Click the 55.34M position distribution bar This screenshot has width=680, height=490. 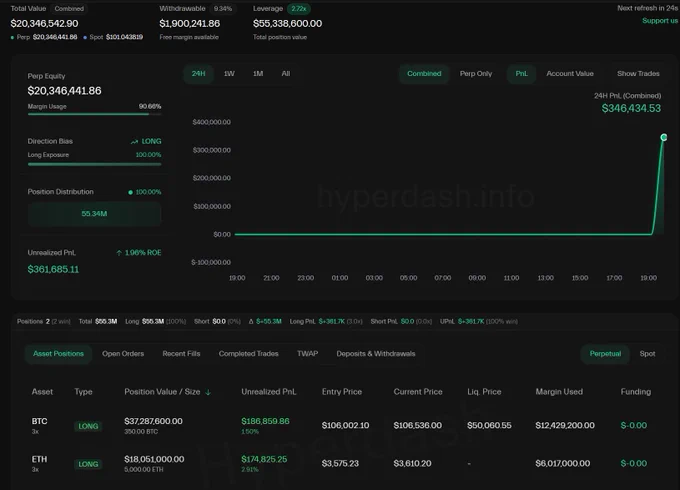coord(94,214)
